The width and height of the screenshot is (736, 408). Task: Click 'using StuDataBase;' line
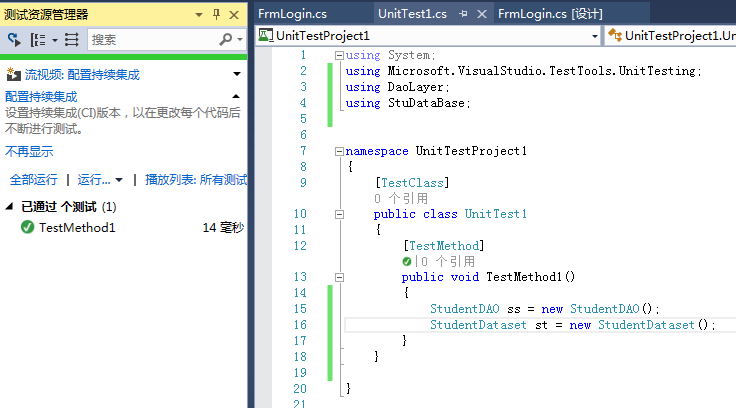[408, 103]
